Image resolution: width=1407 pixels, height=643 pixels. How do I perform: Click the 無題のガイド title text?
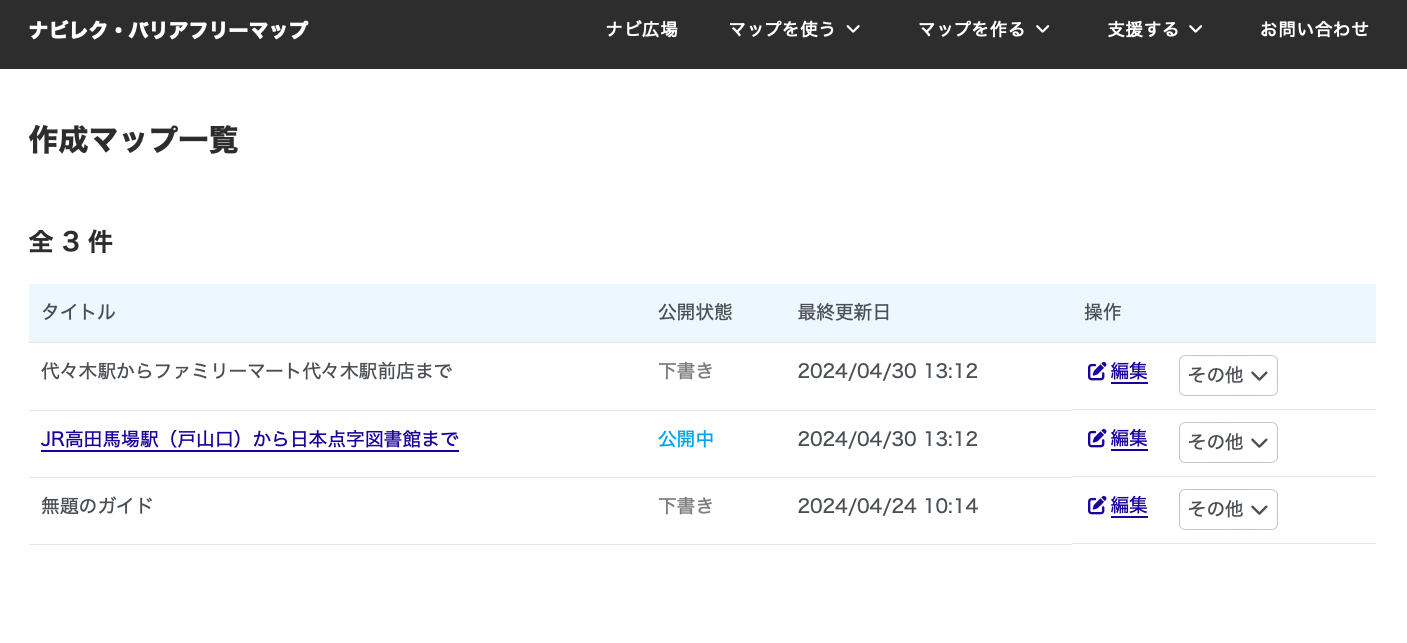tap(97, 506)
